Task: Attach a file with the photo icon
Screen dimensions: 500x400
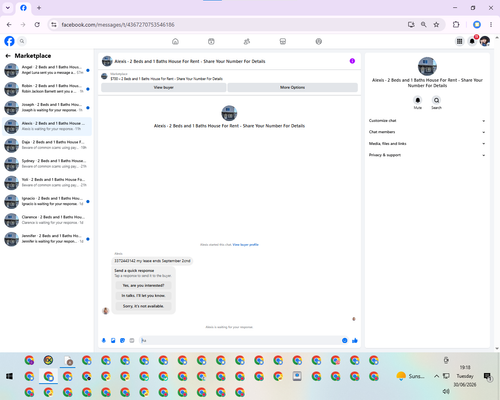Action: [113, 340]
